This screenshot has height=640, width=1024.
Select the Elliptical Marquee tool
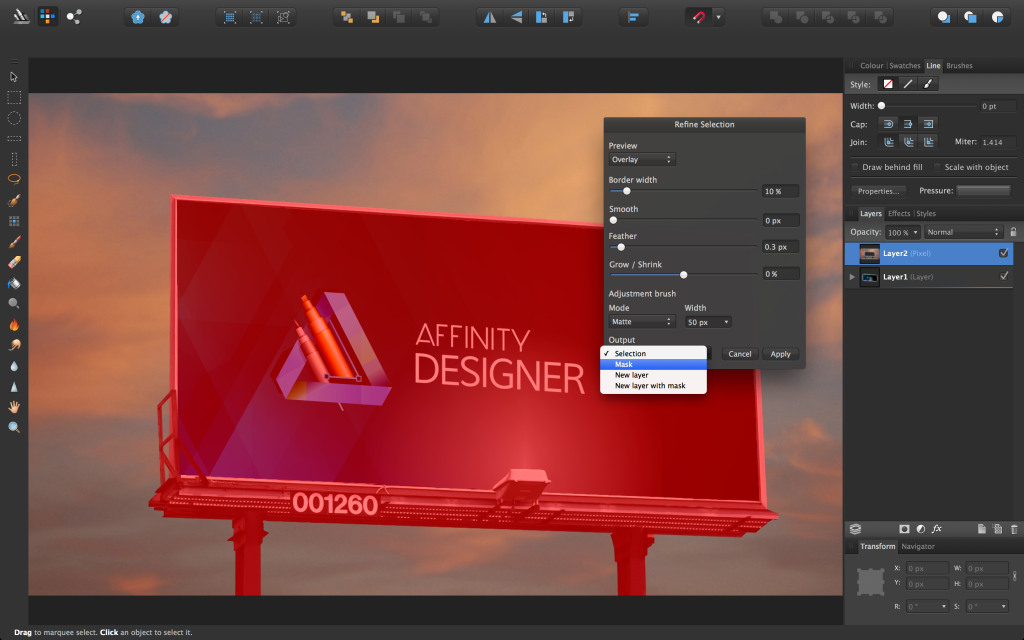14,118
